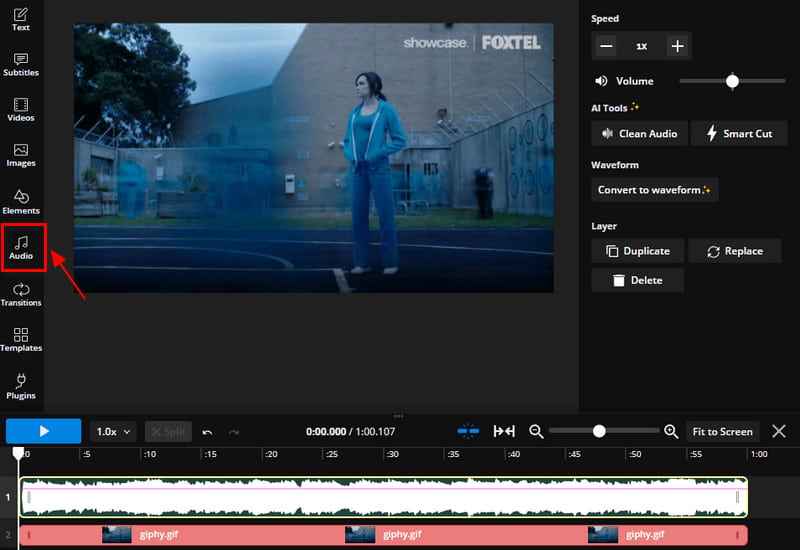Open the Elements panel

tap(20, 202)
